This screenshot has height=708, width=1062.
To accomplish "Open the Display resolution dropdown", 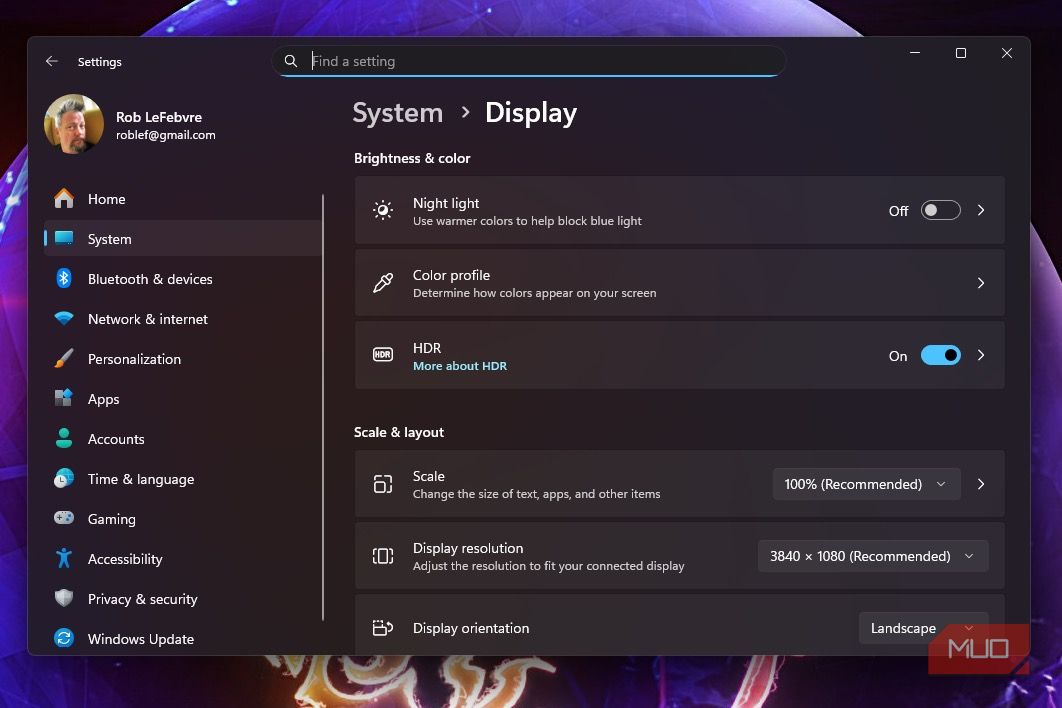I will tap(873, 556).
